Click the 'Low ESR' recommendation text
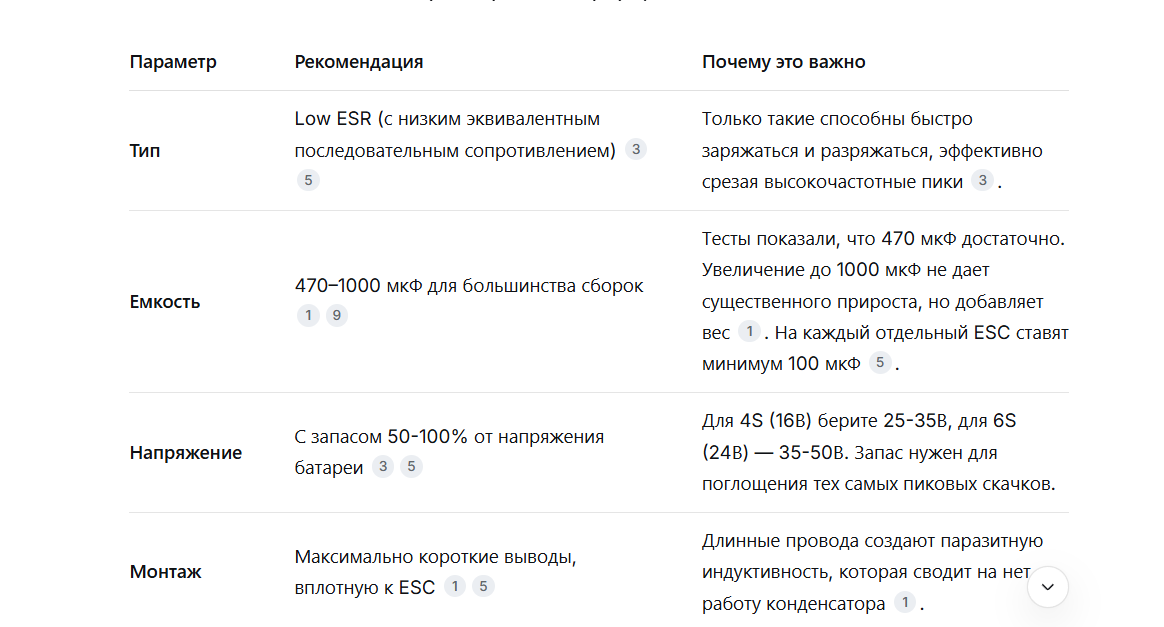Image resolution: width=1164 pixels, height=627 pixels. coord(333,119)
